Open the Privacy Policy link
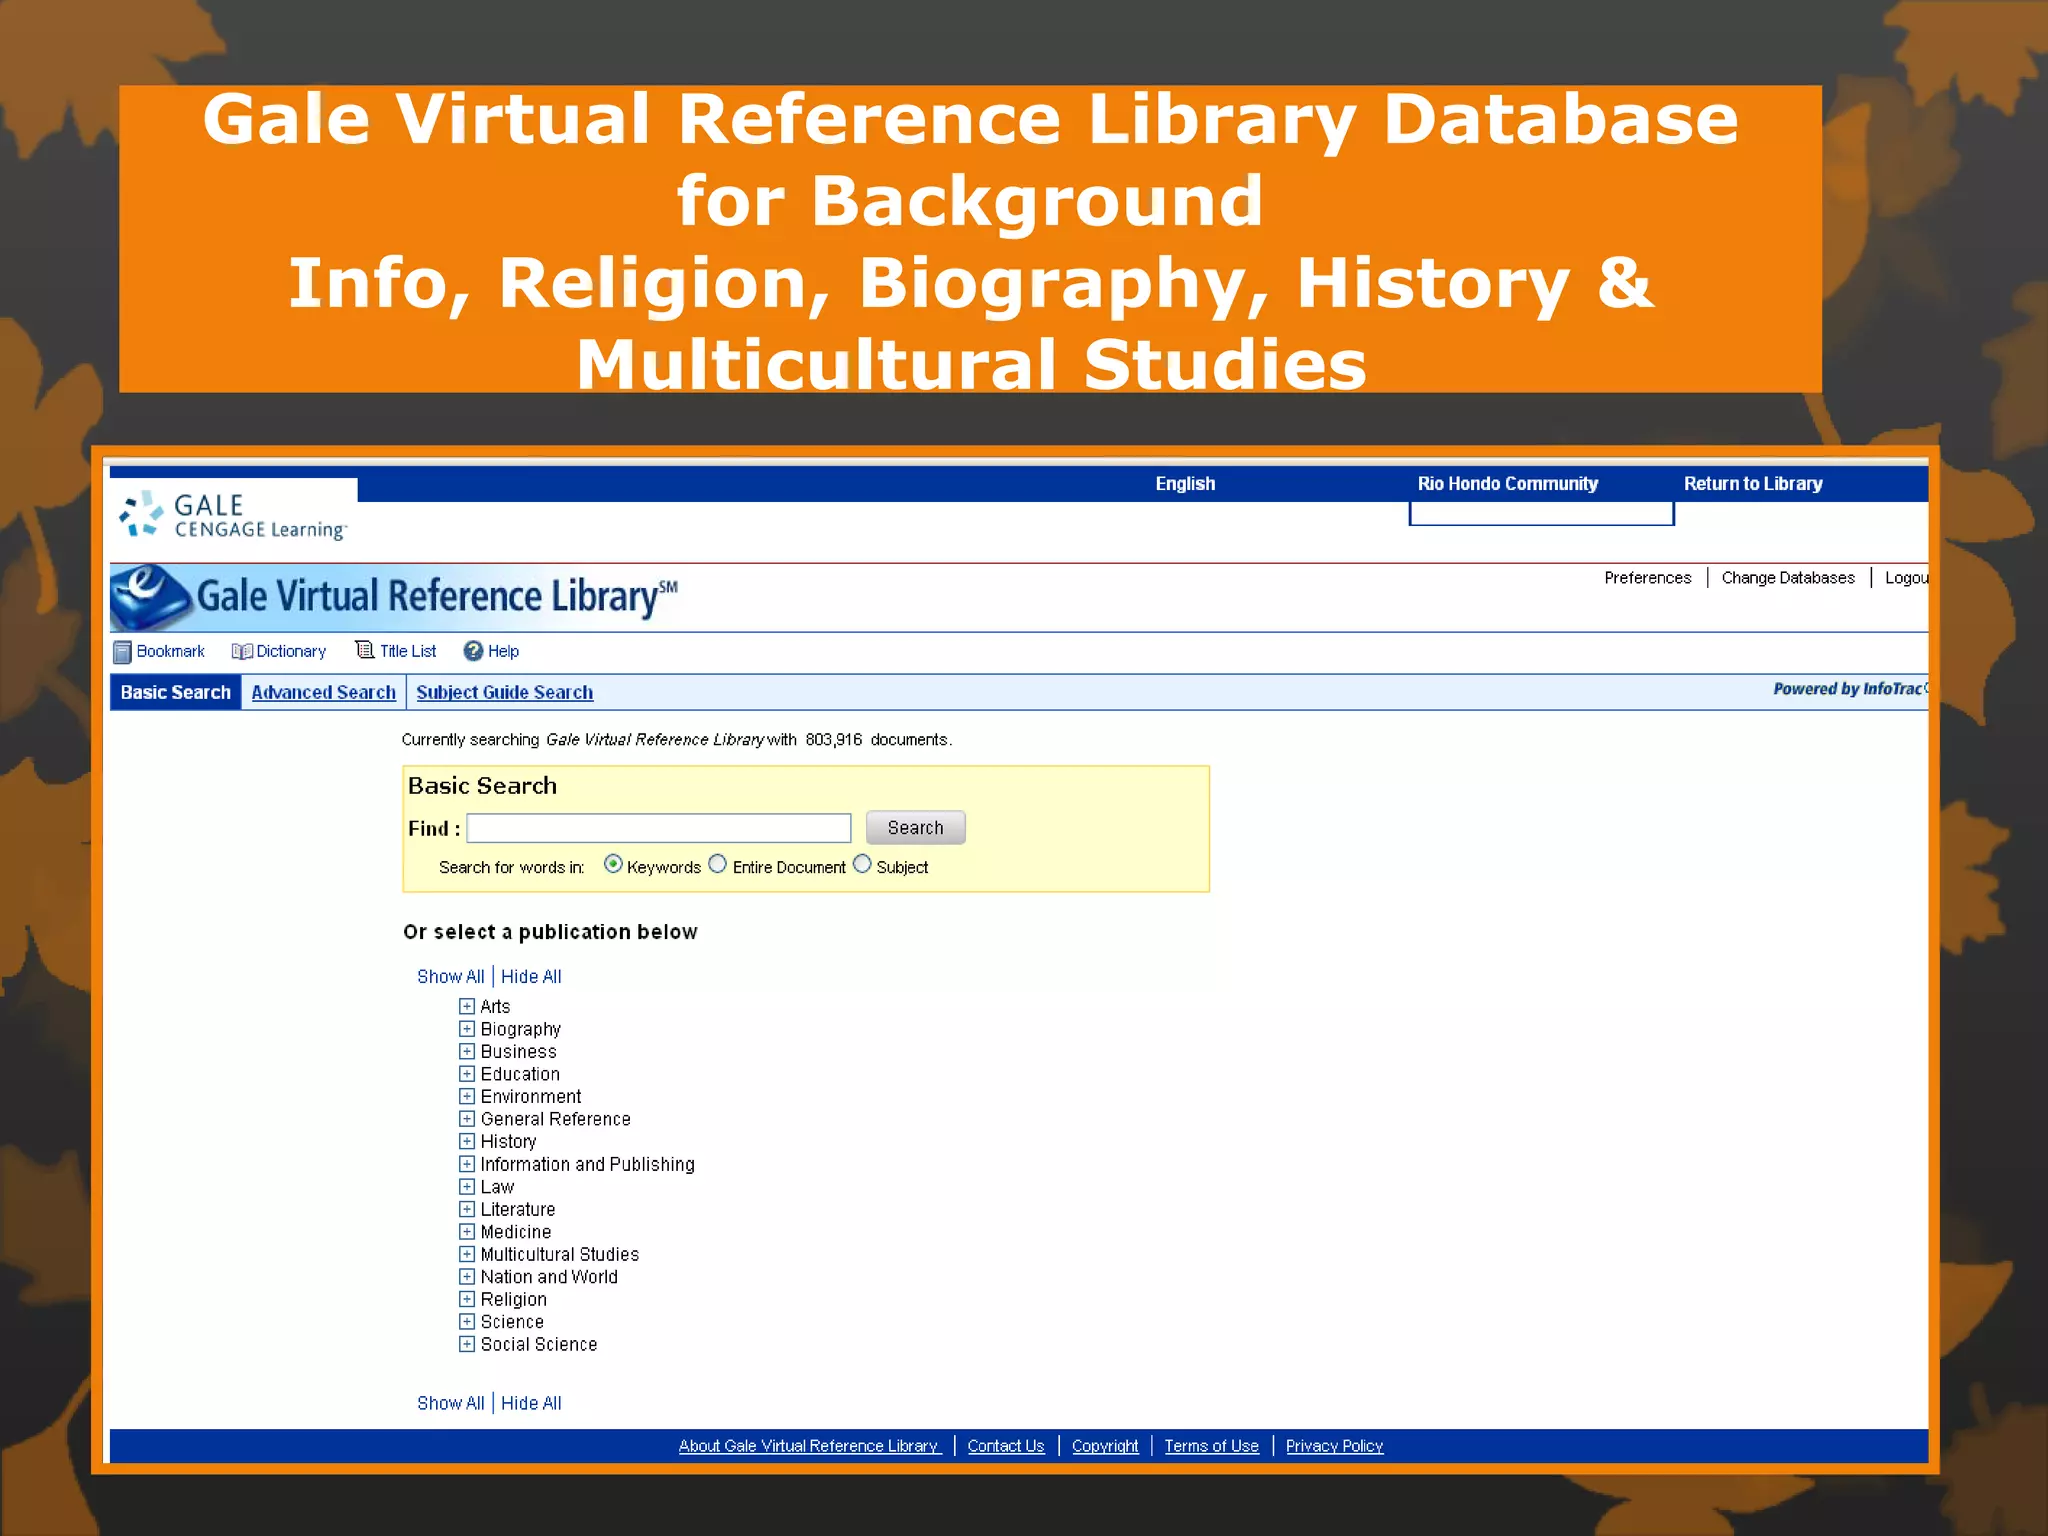This screenshot has height=1536, width=2048. (1334, 1446)
